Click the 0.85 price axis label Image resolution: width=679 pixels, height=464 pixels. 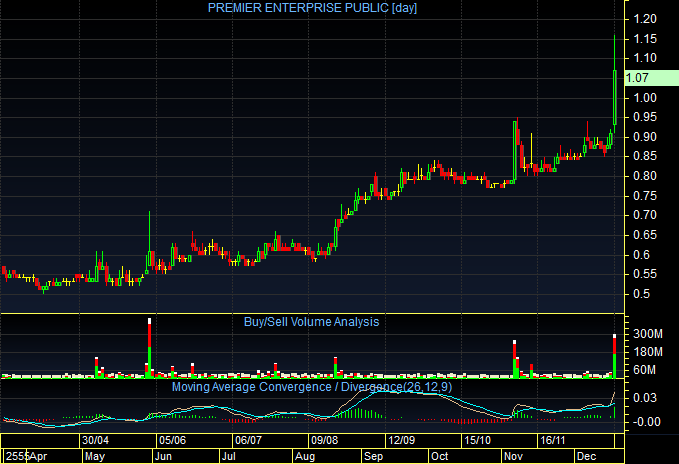(645, 156)
